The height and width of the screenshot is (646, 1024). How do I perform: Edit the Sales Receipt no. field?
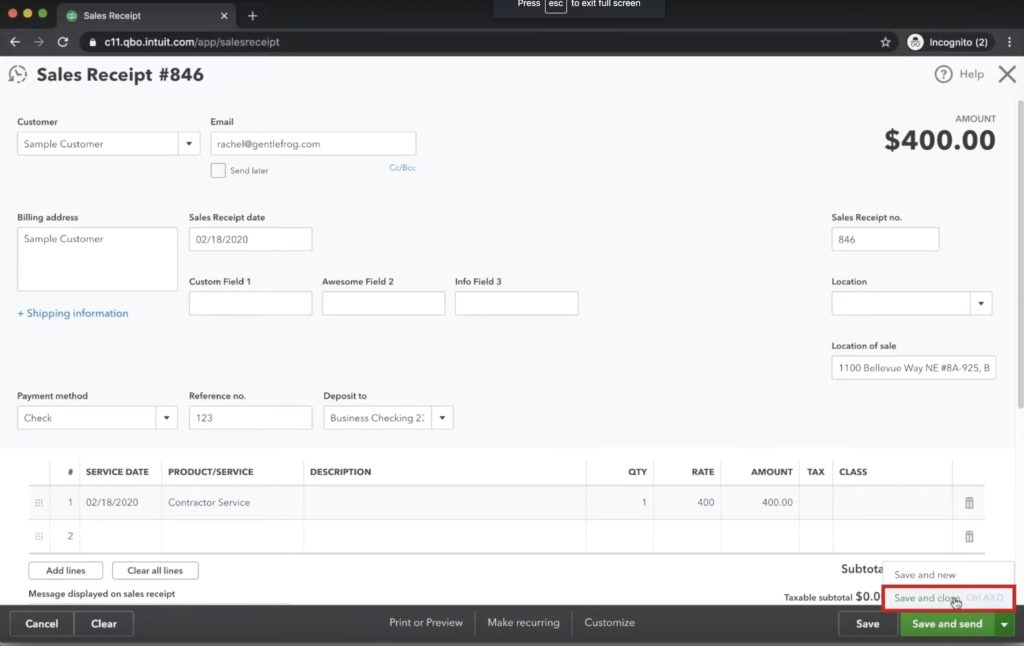point(885,239)
